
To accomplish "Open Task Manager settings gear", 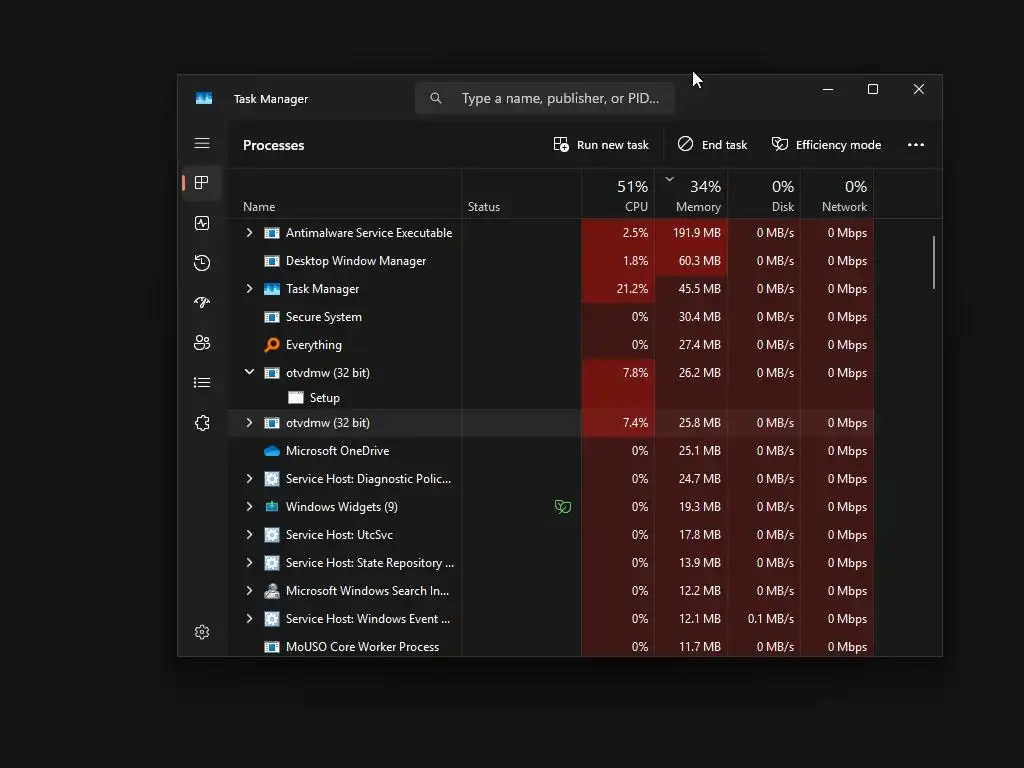I will point(202,632).
